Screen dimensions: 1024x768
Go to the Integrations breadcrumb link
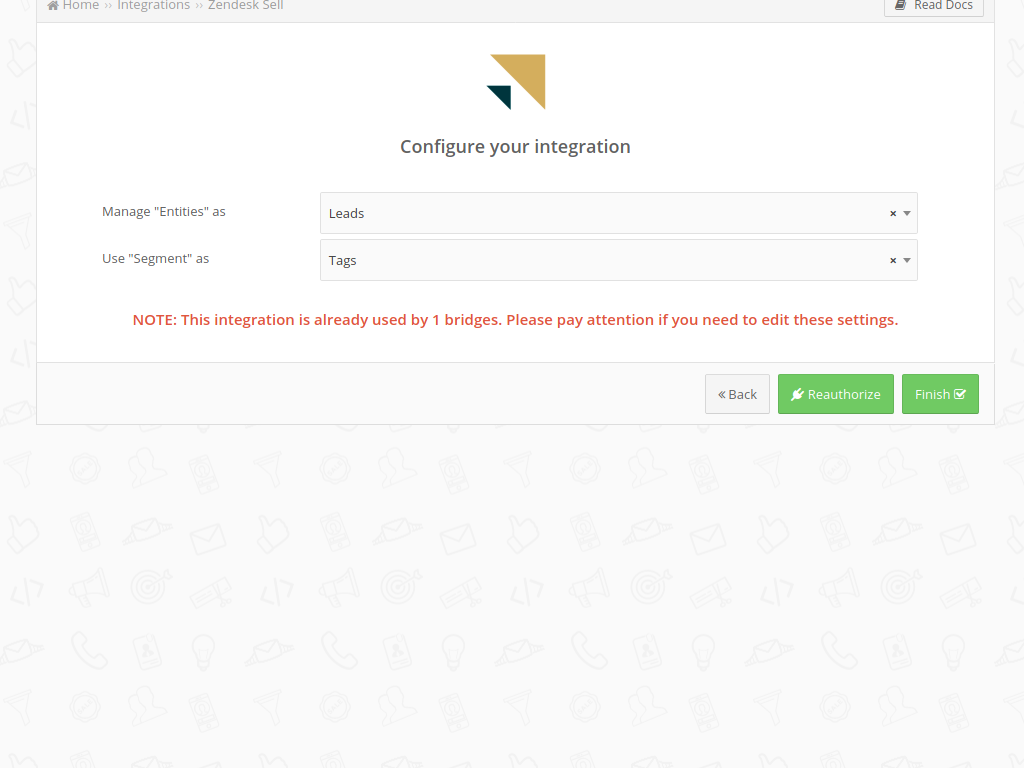pyautogui.click(x=153, y=6)
